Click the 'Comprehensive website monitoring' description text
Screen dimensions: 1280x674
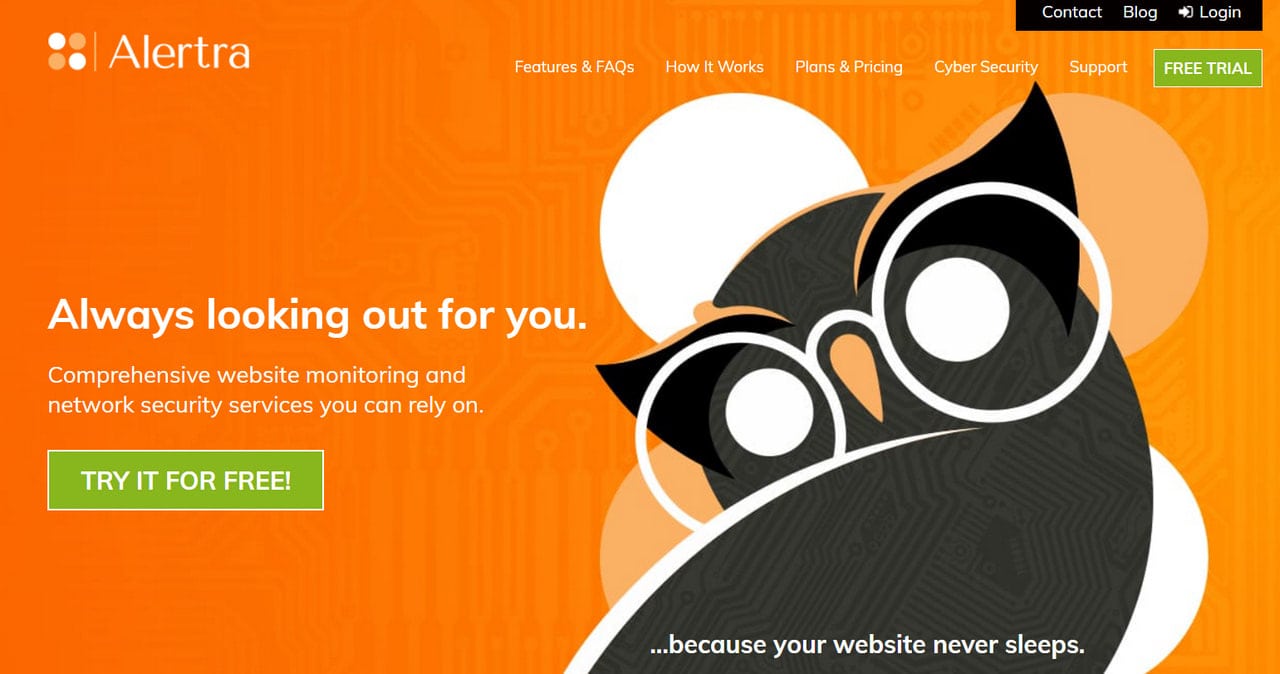265,390
